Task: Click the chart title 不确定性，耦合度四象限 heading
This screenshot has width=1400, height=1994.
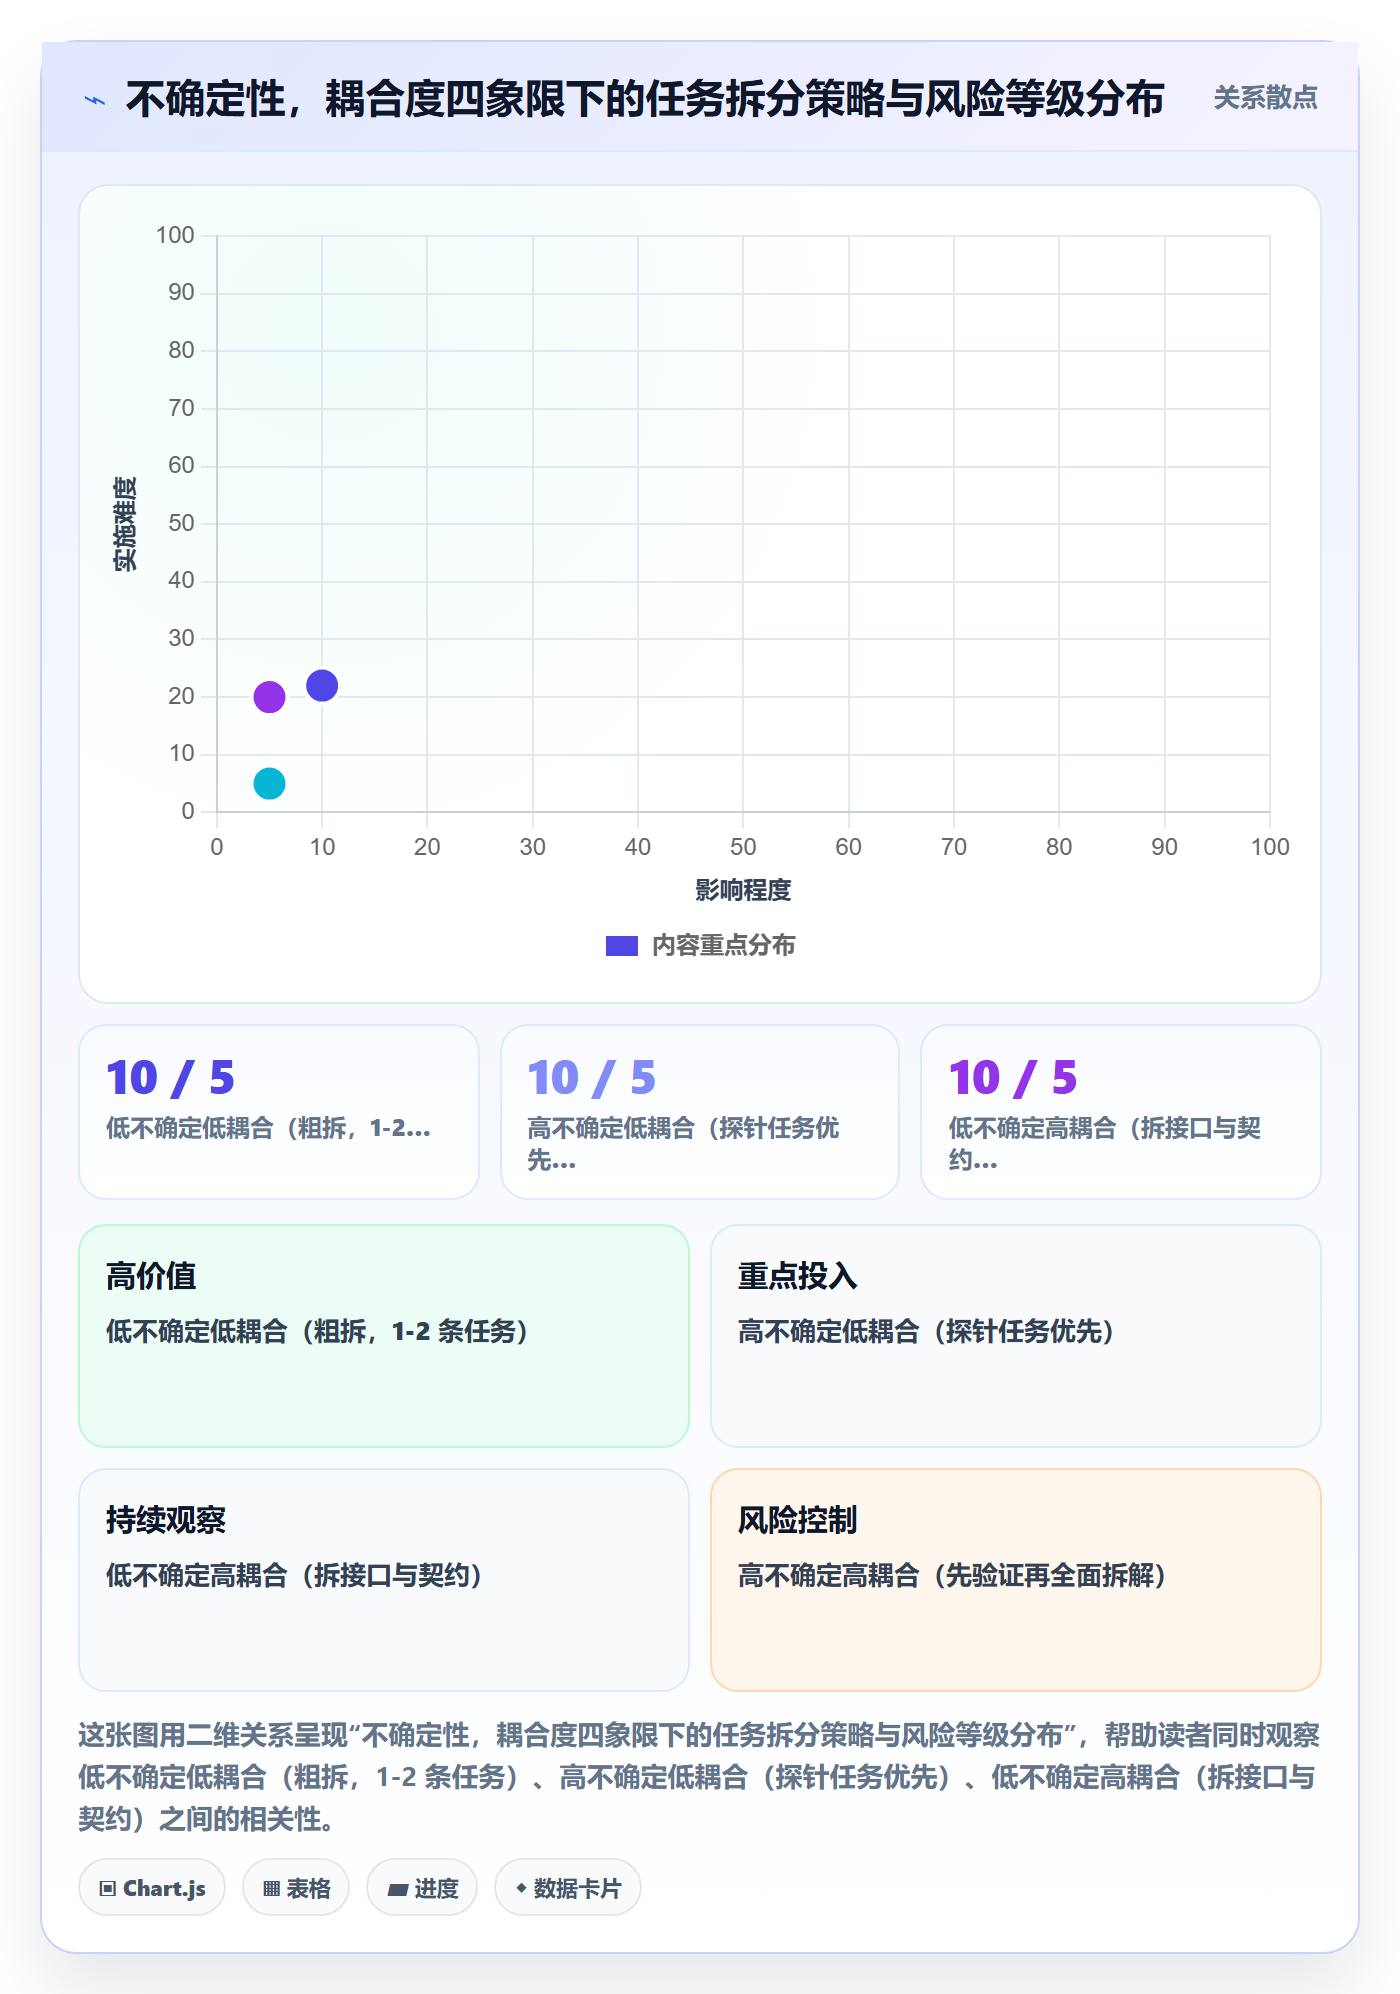Action: coord(645,99)
